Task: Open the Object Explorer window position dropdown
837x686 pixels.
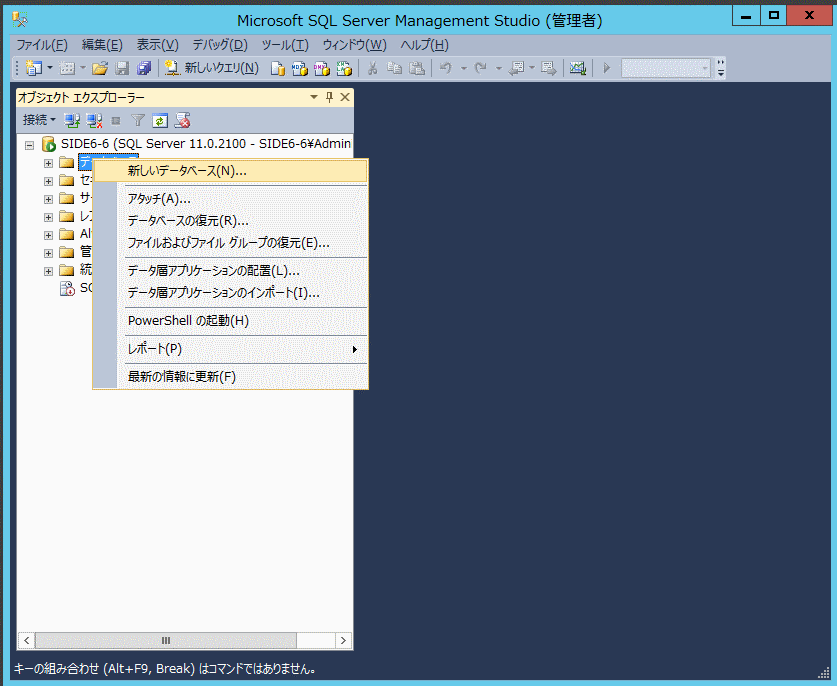Action: point(314,97)
